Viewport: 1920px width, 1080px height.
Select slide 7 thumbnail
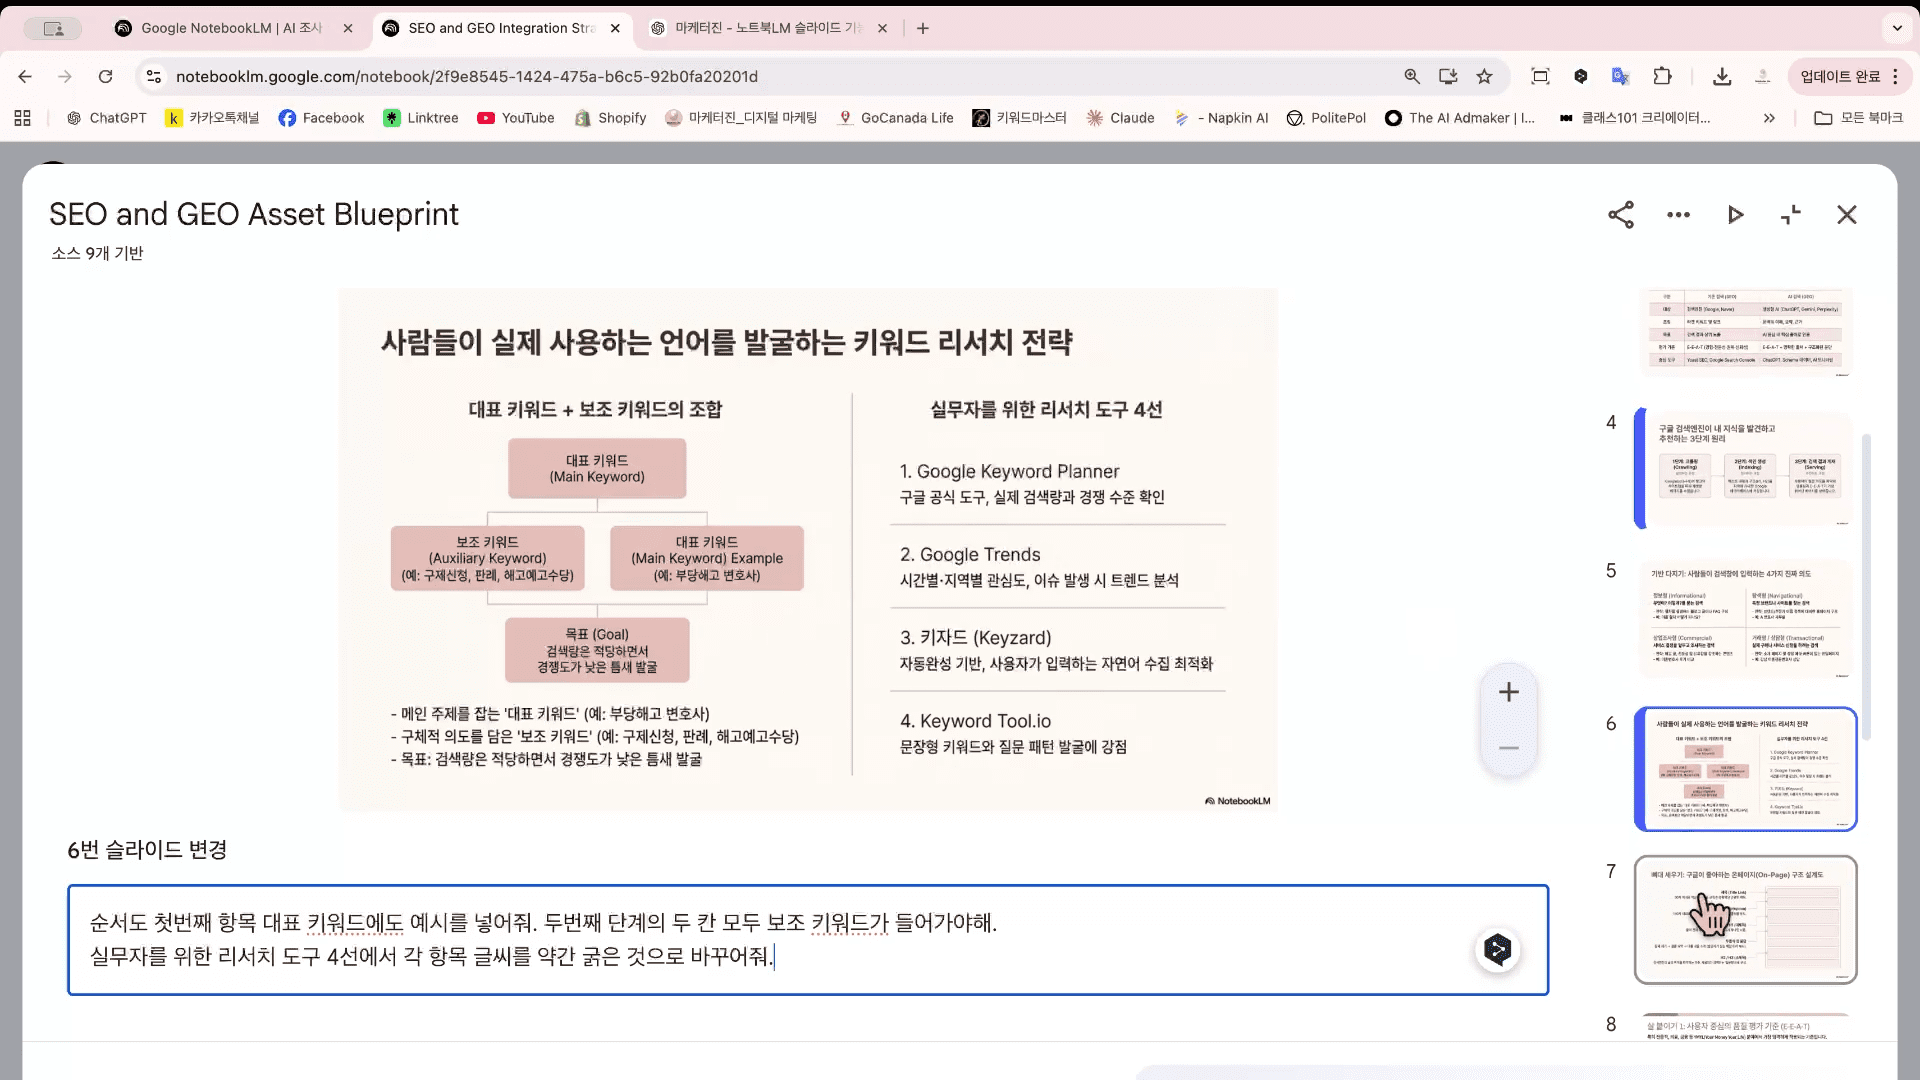tap(1745, 919)
